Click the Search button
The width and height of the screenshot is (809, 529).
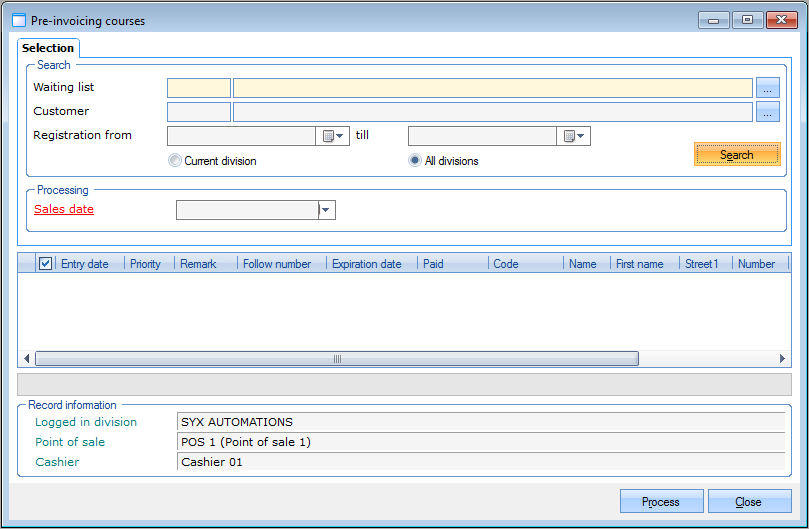tap(737, 155)
